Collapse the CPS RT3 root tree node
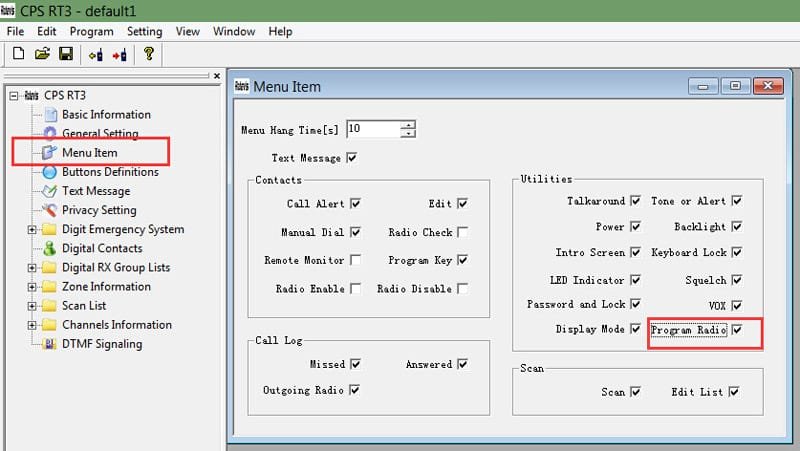Image resolution: width=800 pixels, height=451 pixels. (x=14, y=95)
